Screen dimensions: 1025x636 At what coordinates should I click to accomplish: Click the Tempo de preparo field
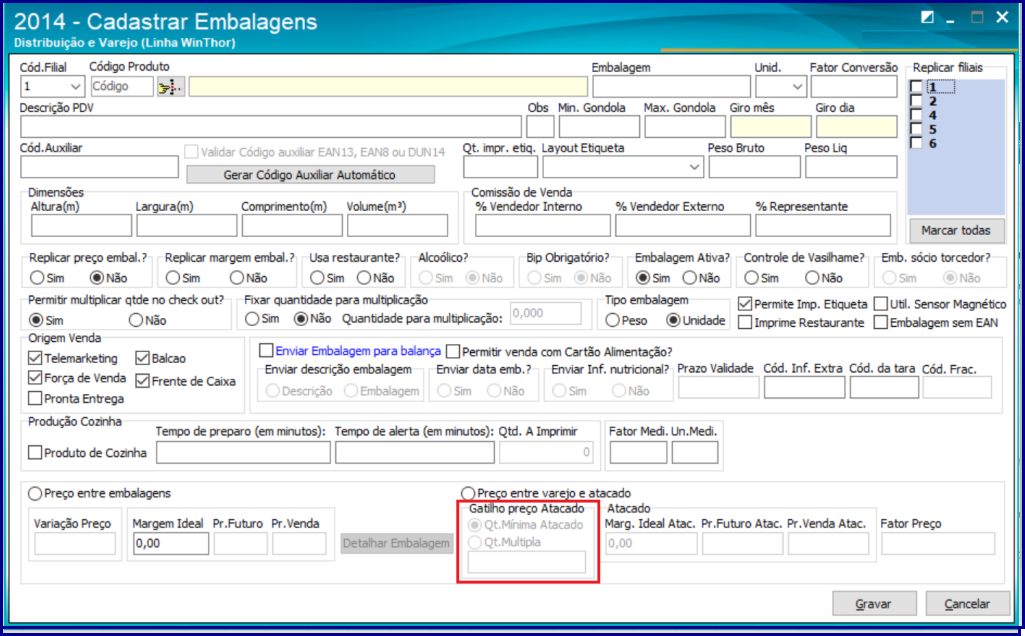tap(243, 452)
